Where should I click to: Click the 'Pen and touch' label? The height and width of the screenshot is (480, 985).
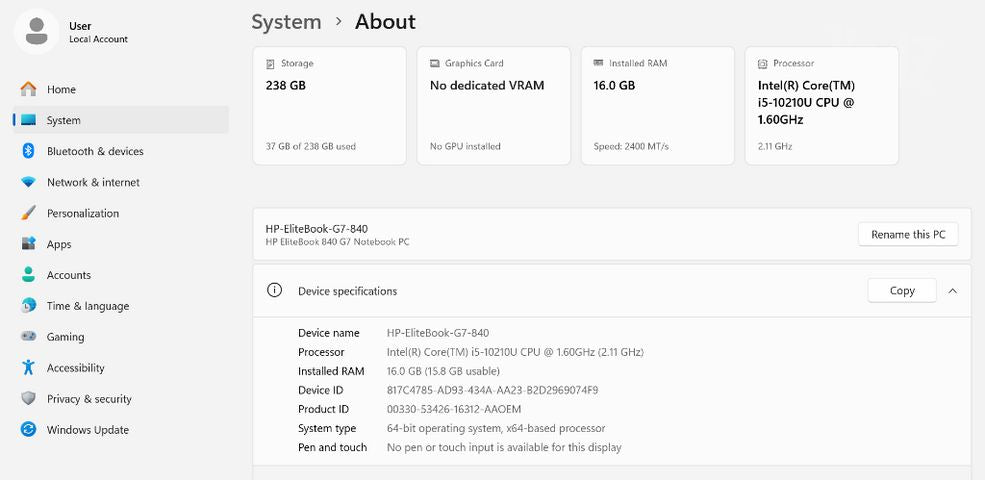(332, 447)
